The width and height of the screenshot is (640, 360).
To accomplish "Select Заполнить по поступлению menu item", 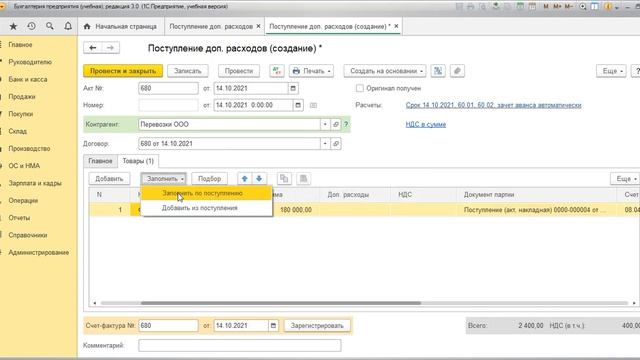I will (x=207, y=193).
